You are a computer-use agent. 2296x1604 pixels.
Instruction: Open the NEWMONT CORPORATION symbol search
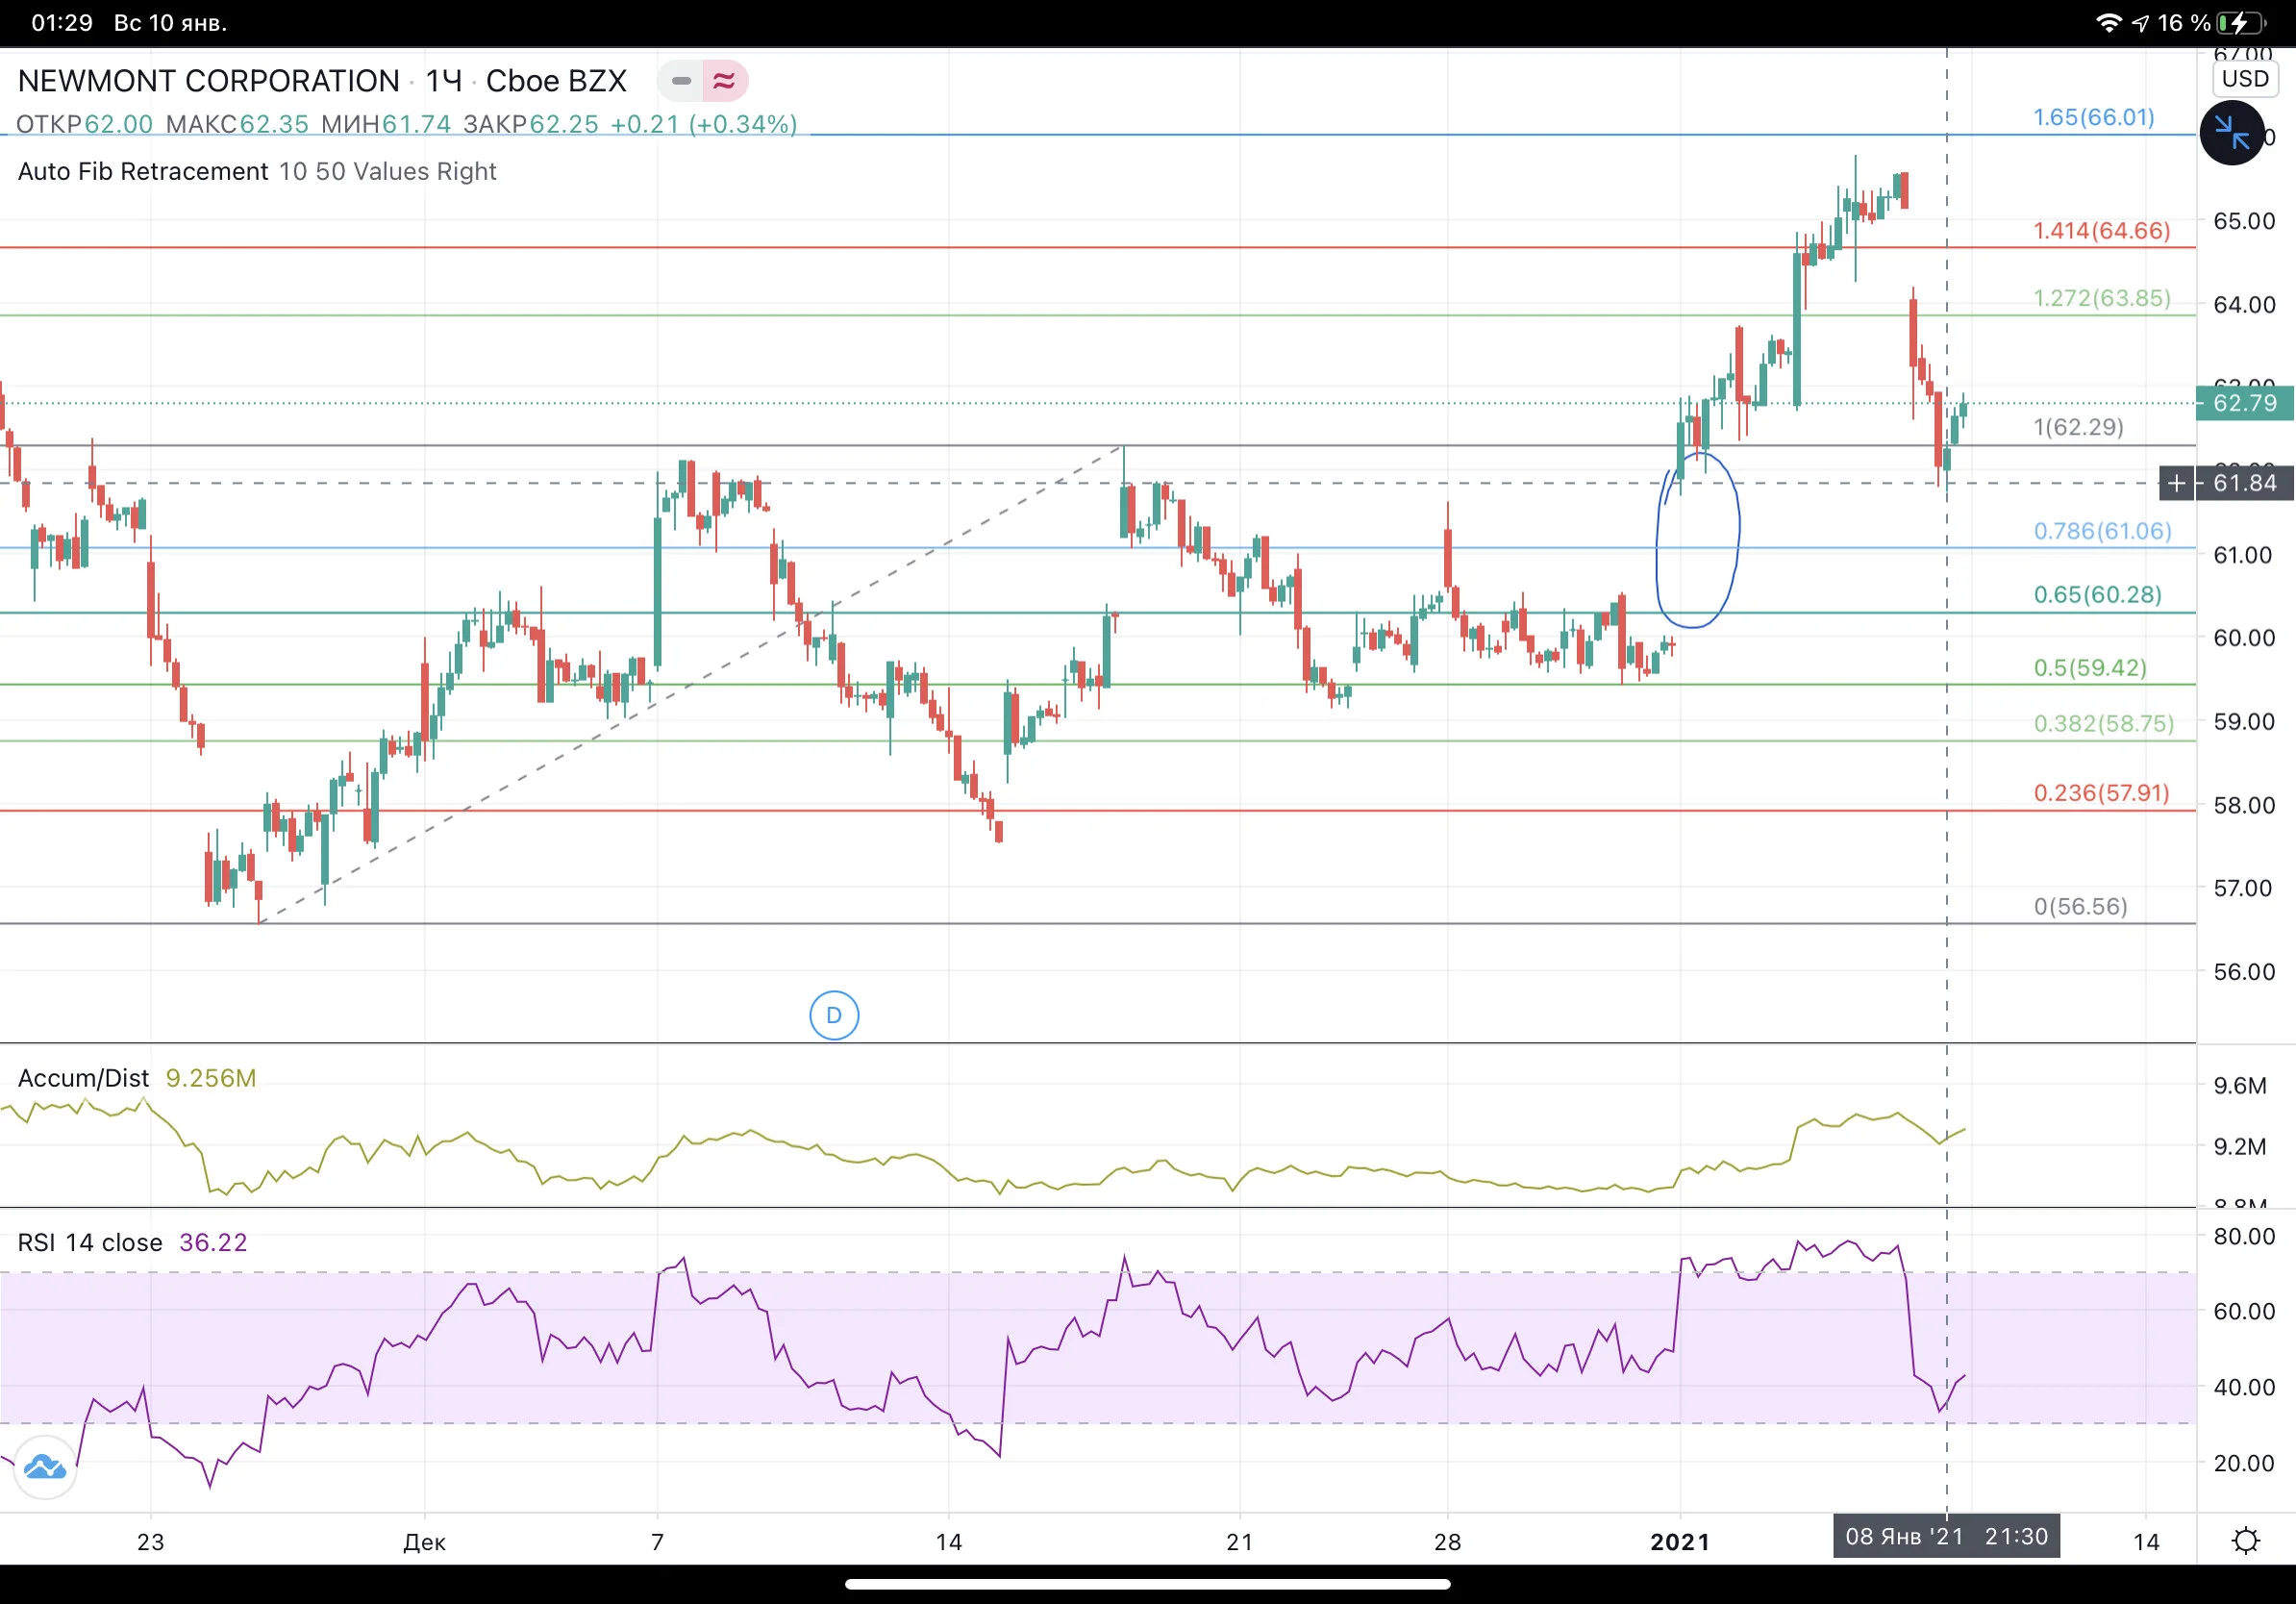point(209,81)
